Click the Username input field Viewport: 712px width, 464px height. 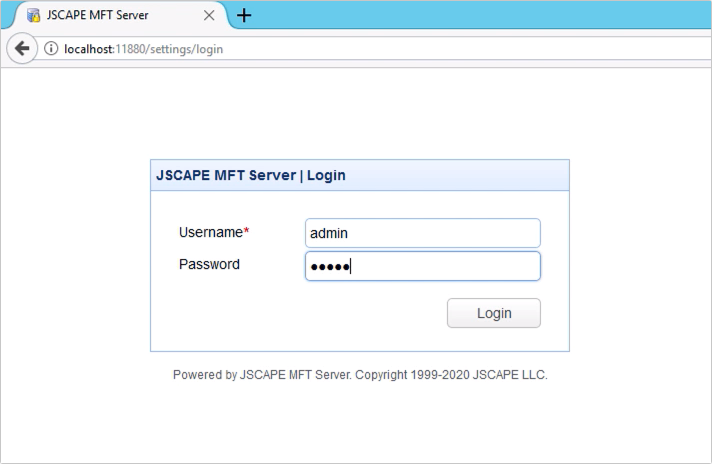pyautogui.click(x=422, y=233)
